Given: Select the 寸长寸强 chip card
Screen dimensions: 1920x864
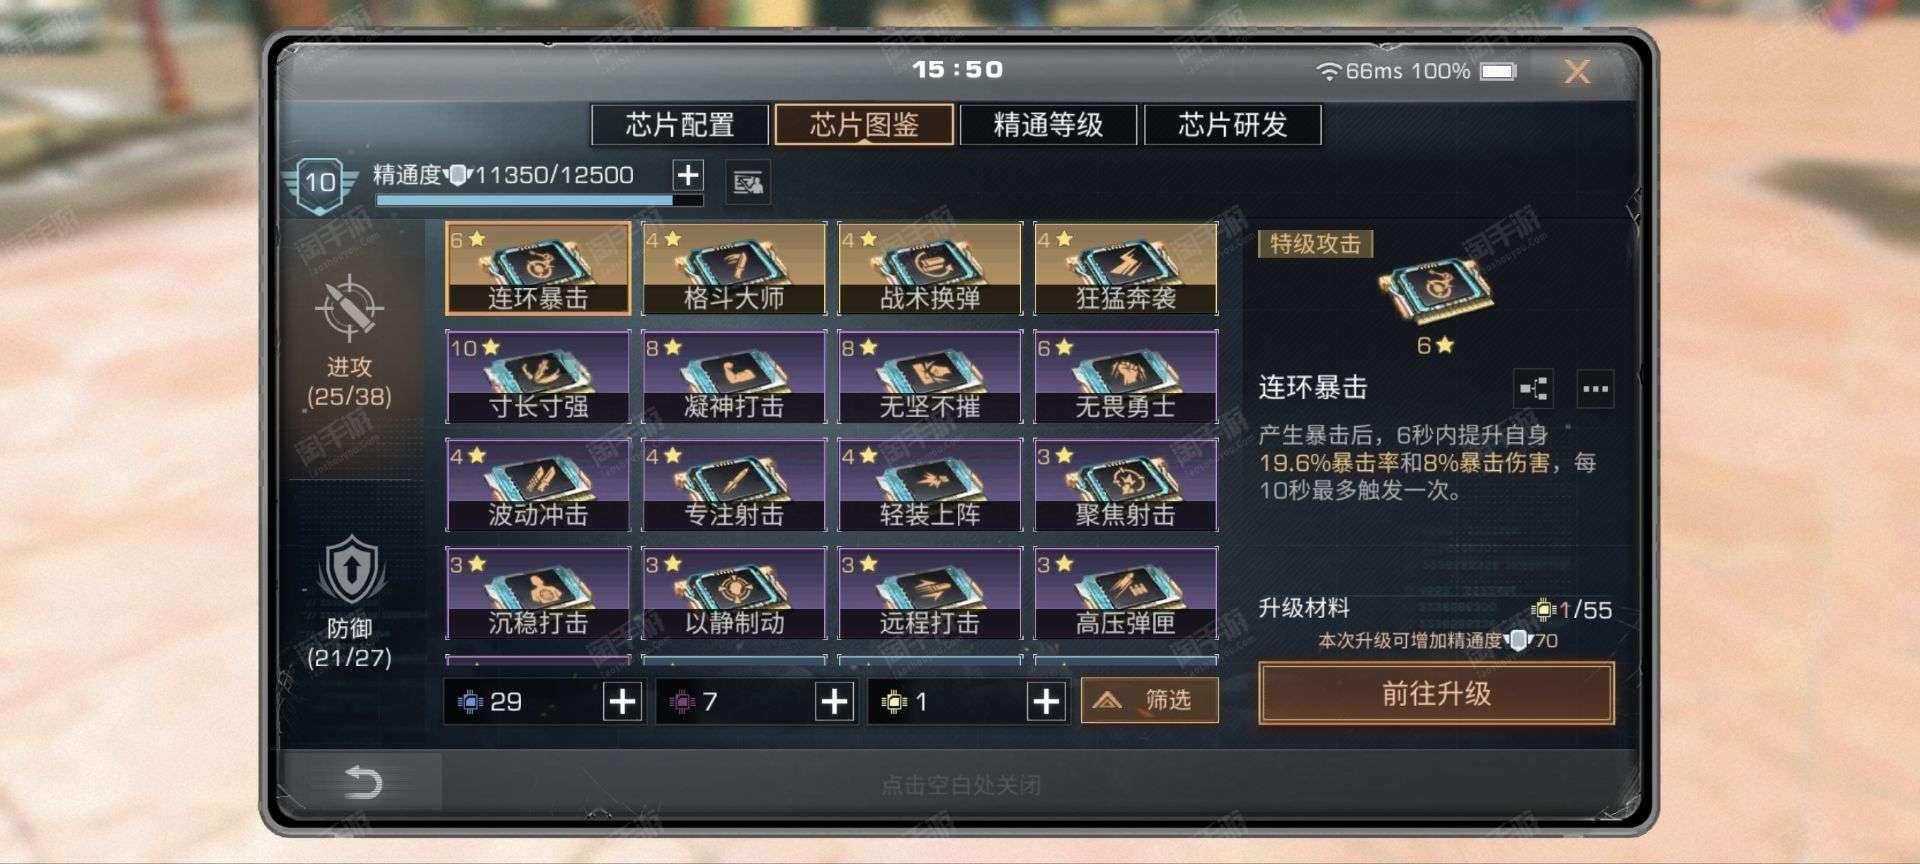Looking at the screenshot, I should [x=538, y=377].
